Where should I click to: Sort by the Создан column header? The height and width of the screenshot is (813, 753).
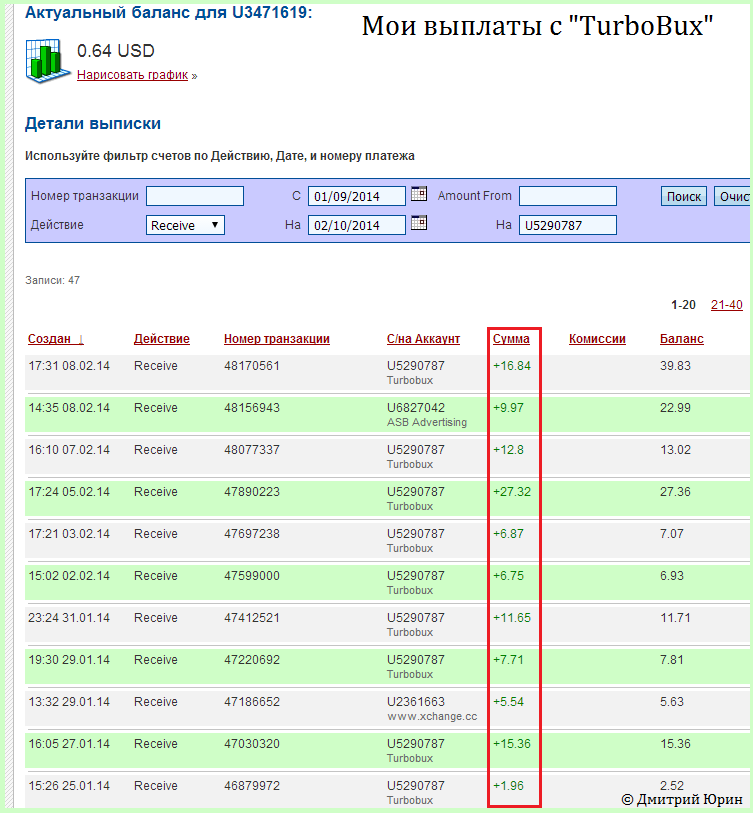(x=55, y=339)
